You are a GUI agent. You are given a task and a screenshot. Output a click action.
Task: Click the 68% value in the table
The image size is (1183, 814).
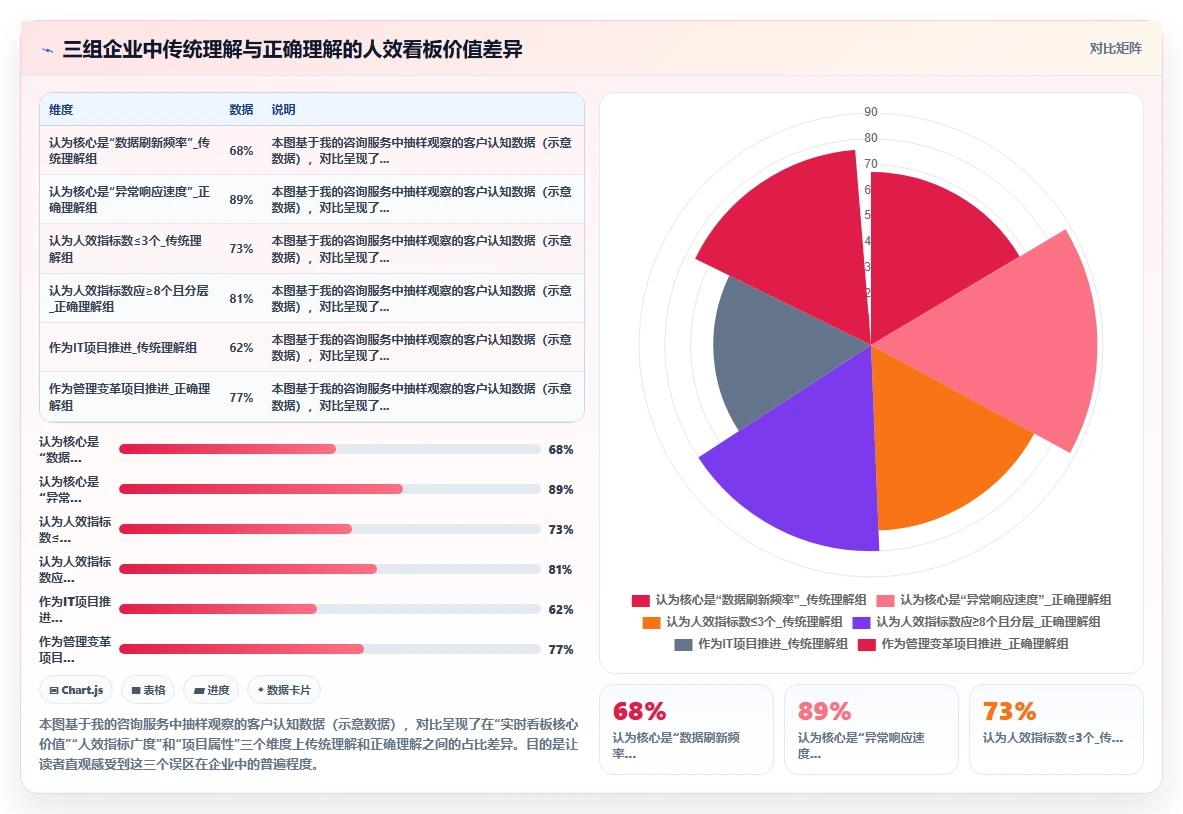pyautogui.click(x=241, y=151)
